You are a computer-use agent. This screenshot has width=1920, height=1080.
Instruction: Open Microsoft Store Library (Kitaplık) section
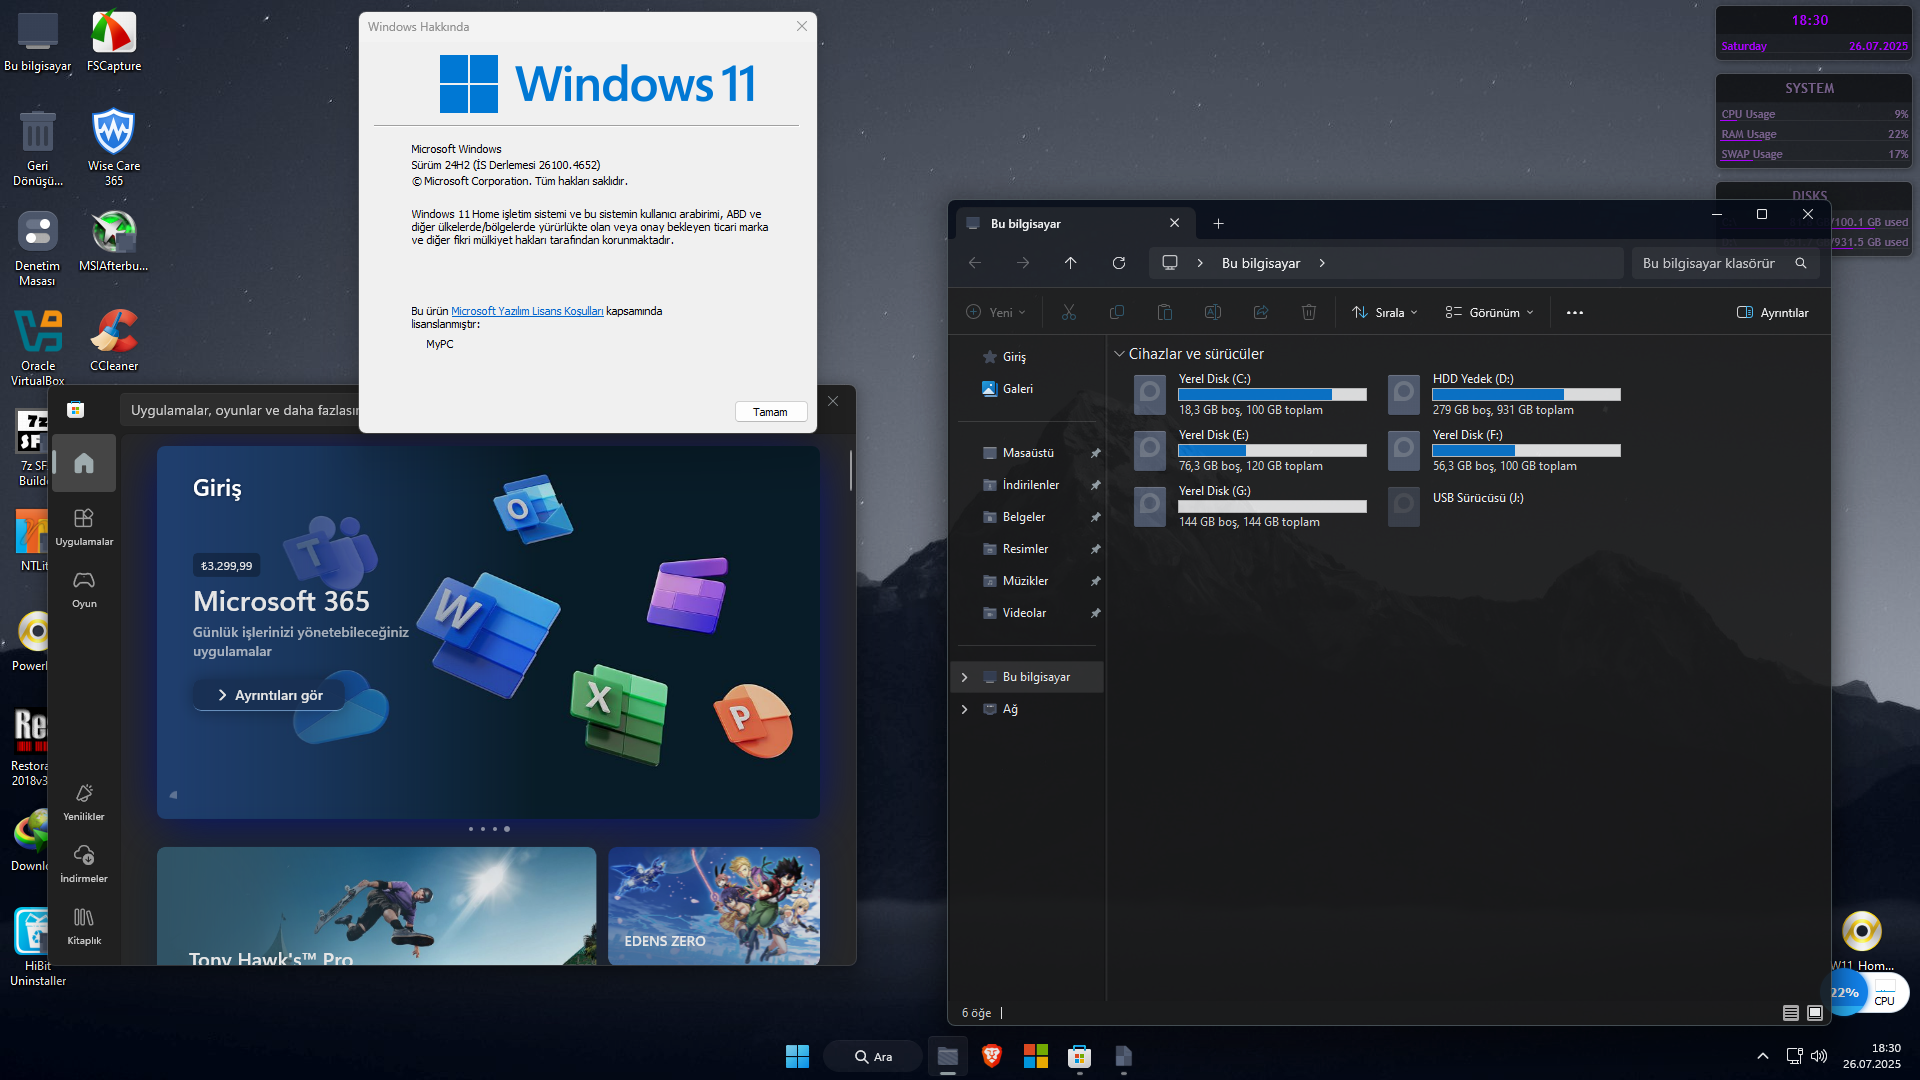click(84, 925)
